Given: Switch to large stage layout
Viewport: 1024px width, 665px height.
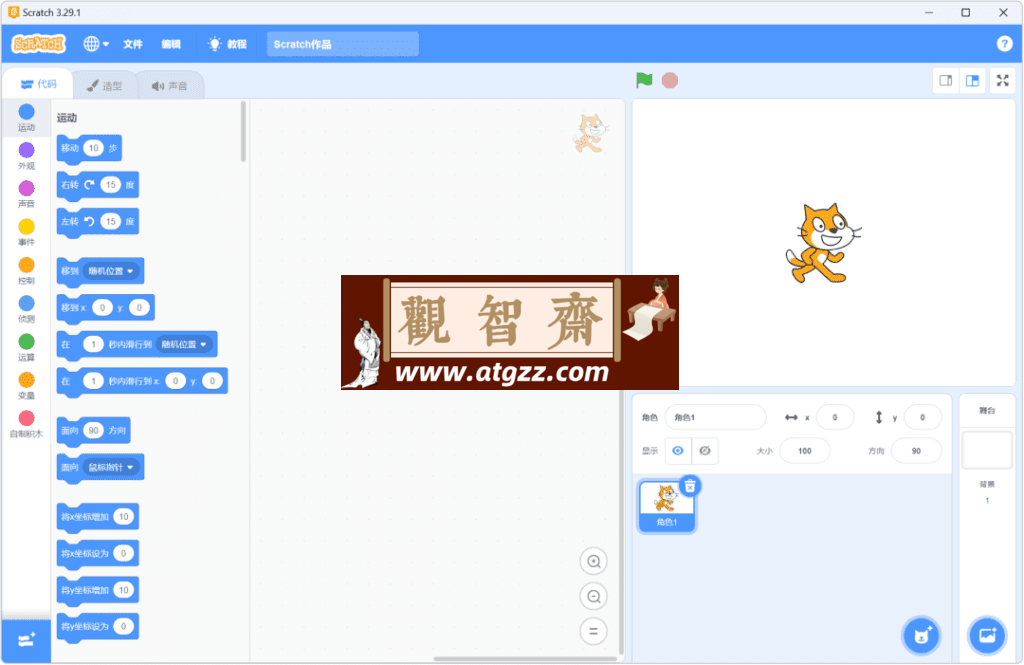Looking at the screenshot, I should (x=972, y=80).
